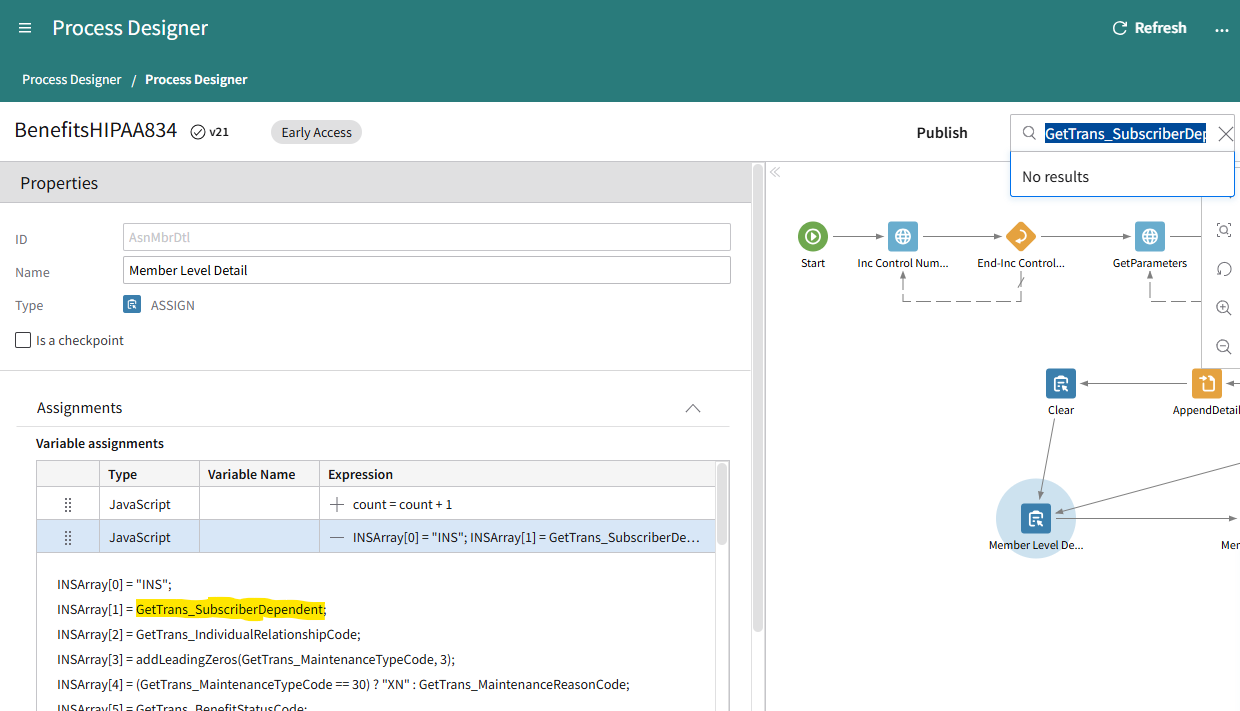This screenshot has width=1240, height=711.
Task: Click the addLeadingZeros code line
Action: 256,659
